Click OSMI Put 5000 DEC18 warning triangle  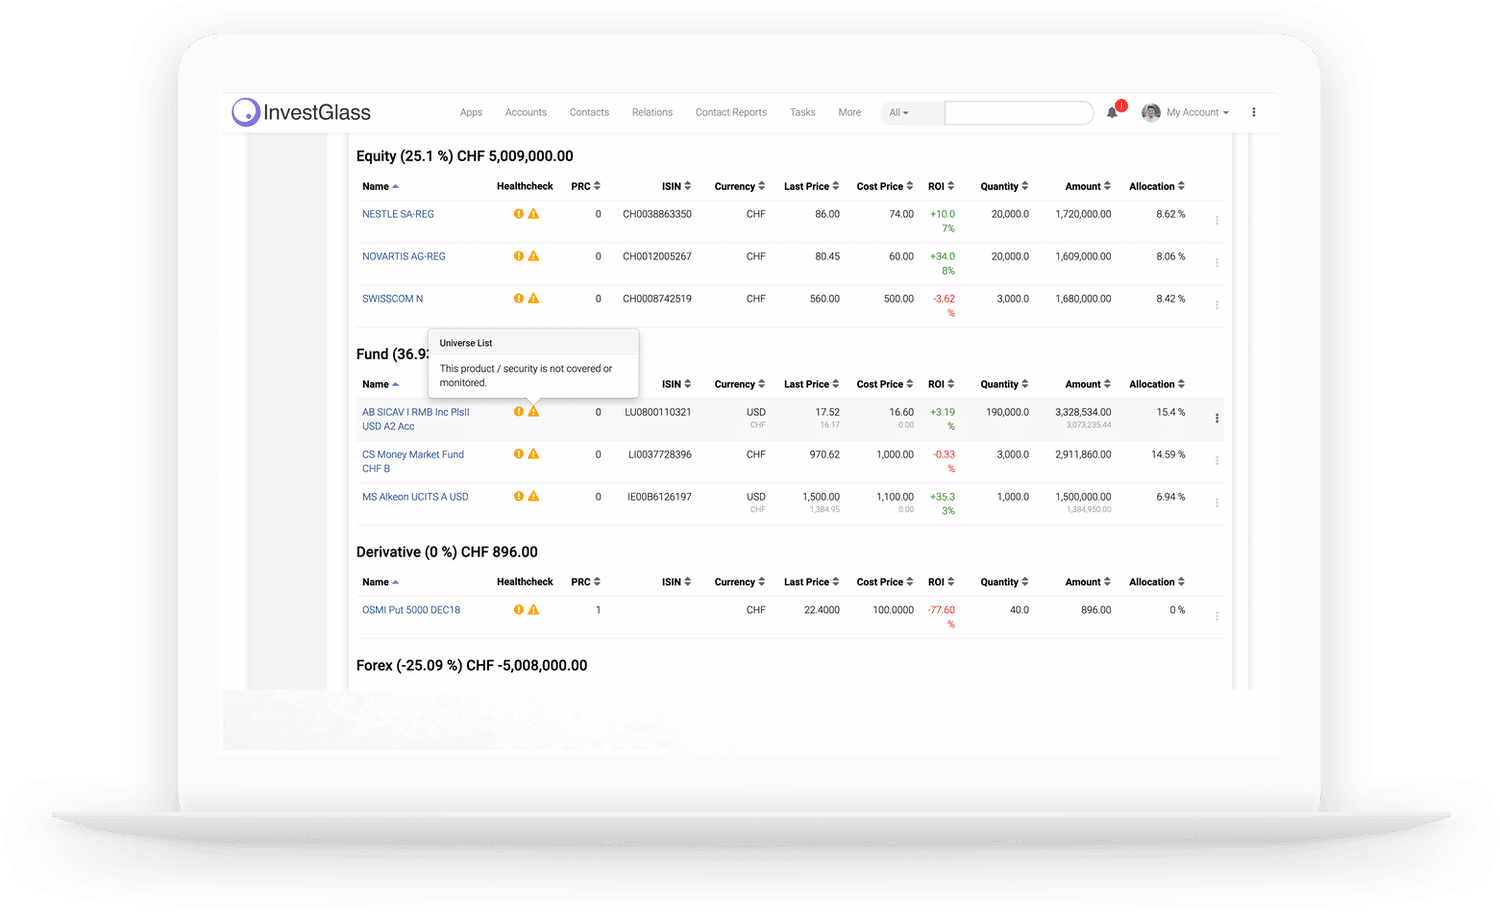[534, 609]
